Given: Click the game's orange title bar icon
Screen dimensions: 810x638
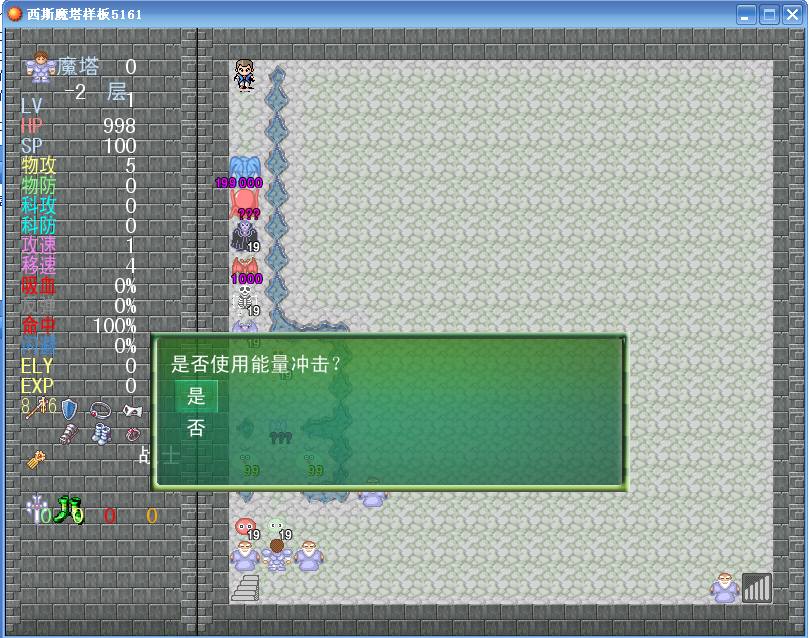Looking at the screenshot, I should tap(14, 13).
